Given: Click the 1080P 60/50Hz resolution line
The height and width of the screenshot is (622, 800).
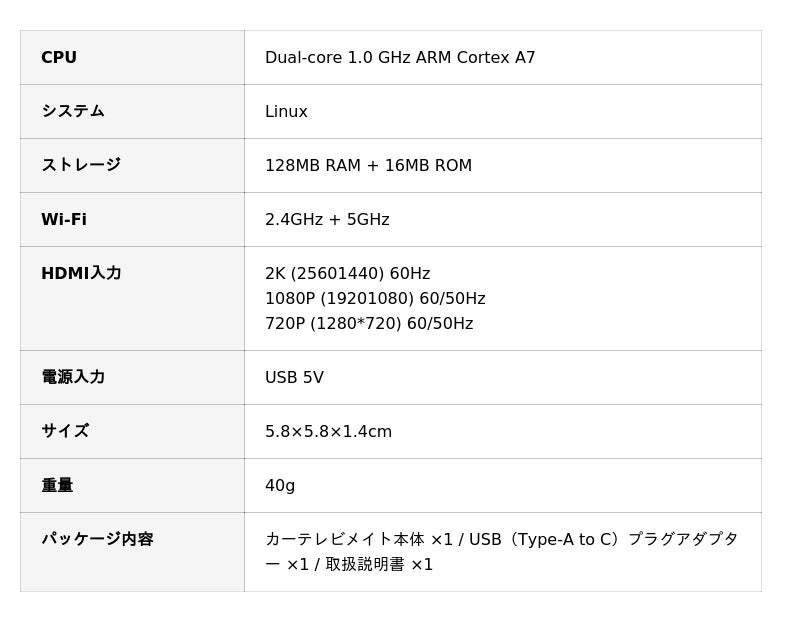Looking at the screenshot, I should pyautogui.click(x=375, y=299).
